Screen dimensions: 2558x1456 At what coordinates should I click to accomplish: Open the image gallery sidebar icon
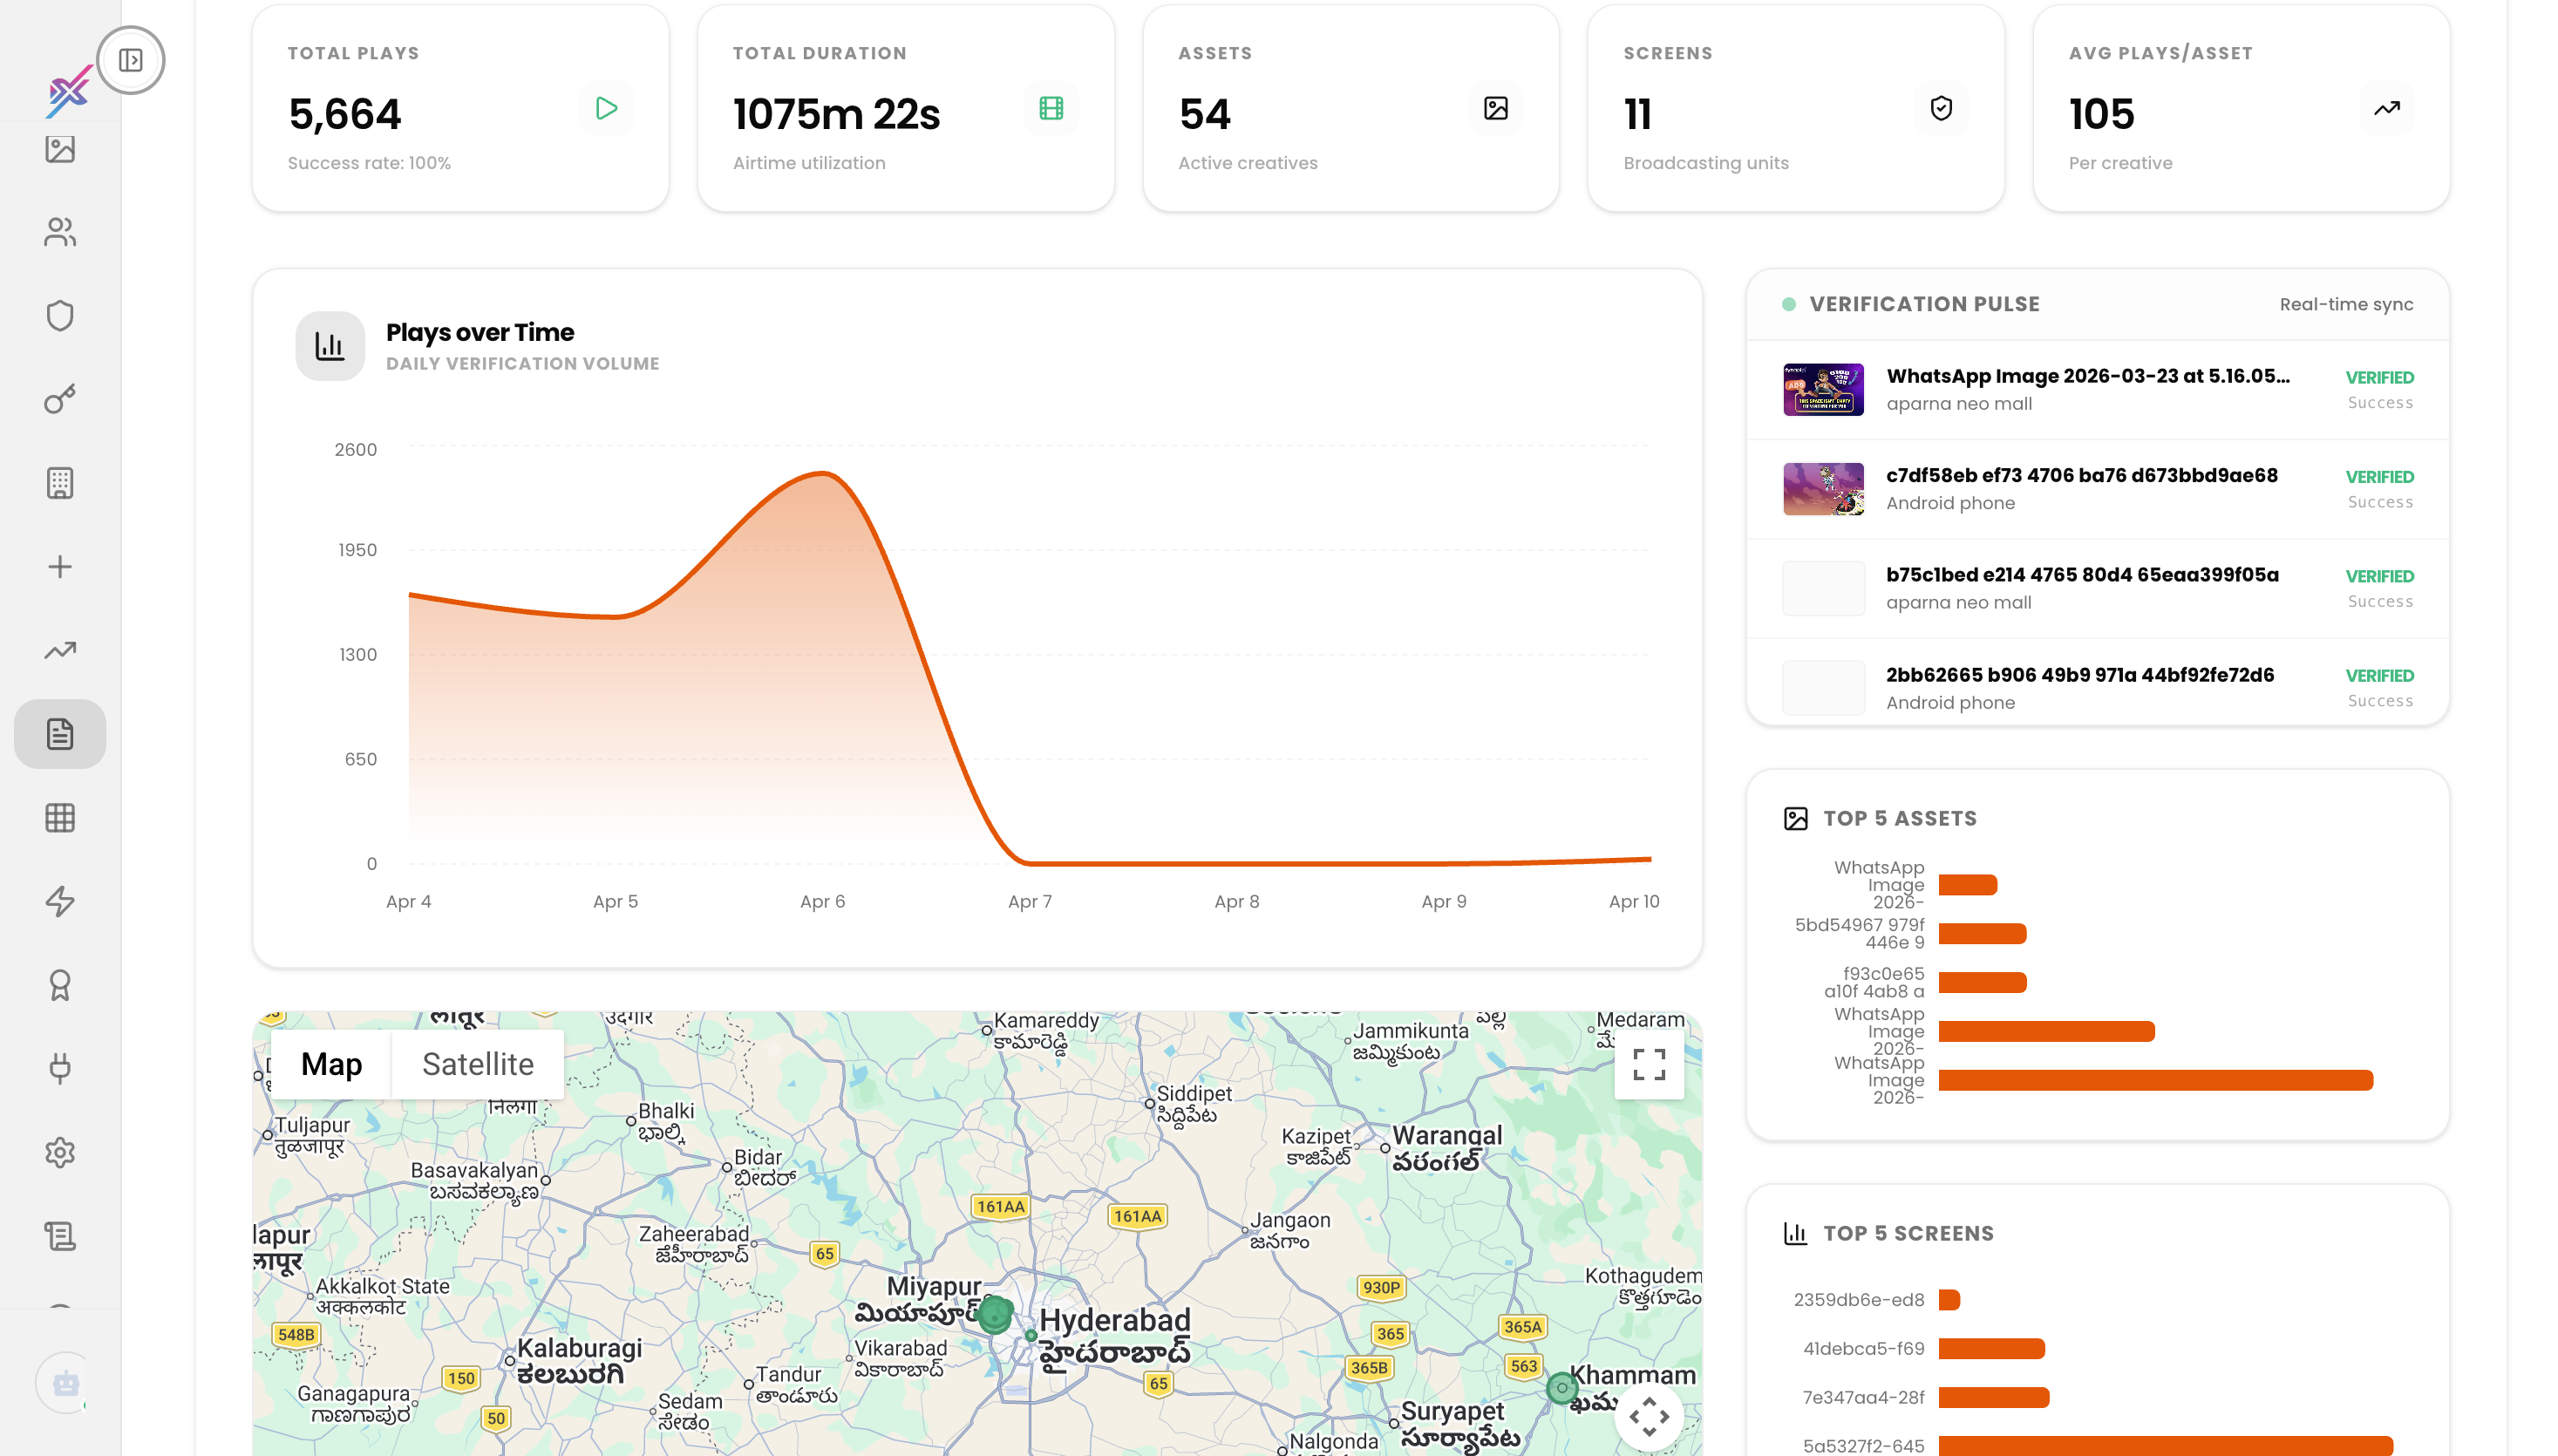coord(60,149)
